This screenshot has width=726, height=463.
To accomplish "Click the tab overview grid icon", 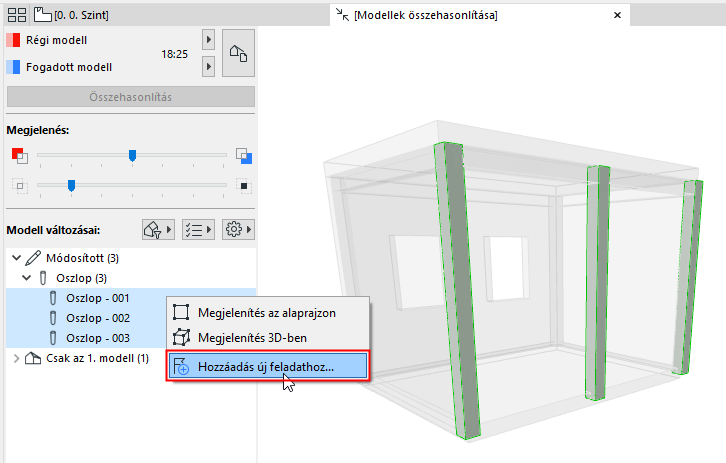I will click(x=17, y=15).
